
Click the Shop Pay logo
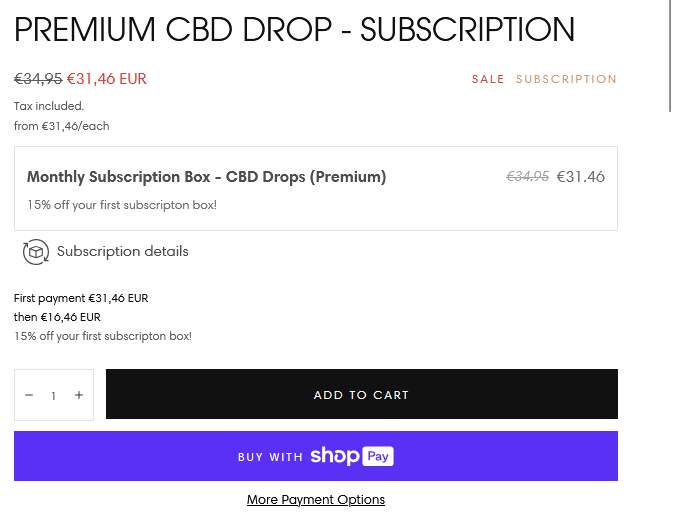[x=352, y=456]
